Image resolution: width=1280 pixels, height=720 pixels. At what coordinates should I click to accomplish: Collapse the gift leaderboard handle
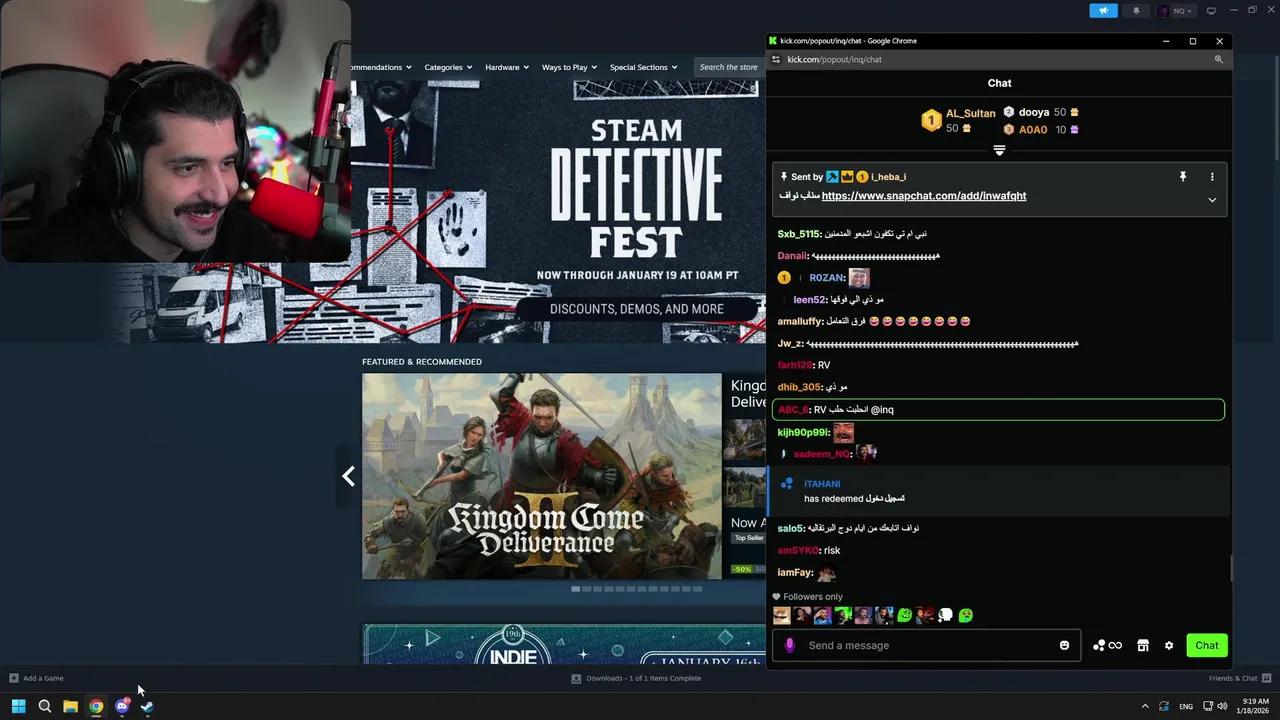(x=999, y=150)
